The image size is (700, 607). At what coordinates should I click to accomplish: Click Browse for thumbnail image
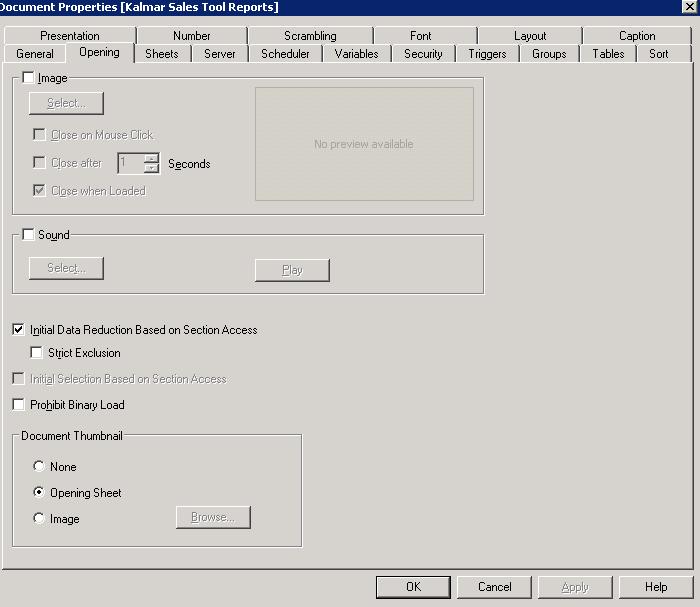213,517
